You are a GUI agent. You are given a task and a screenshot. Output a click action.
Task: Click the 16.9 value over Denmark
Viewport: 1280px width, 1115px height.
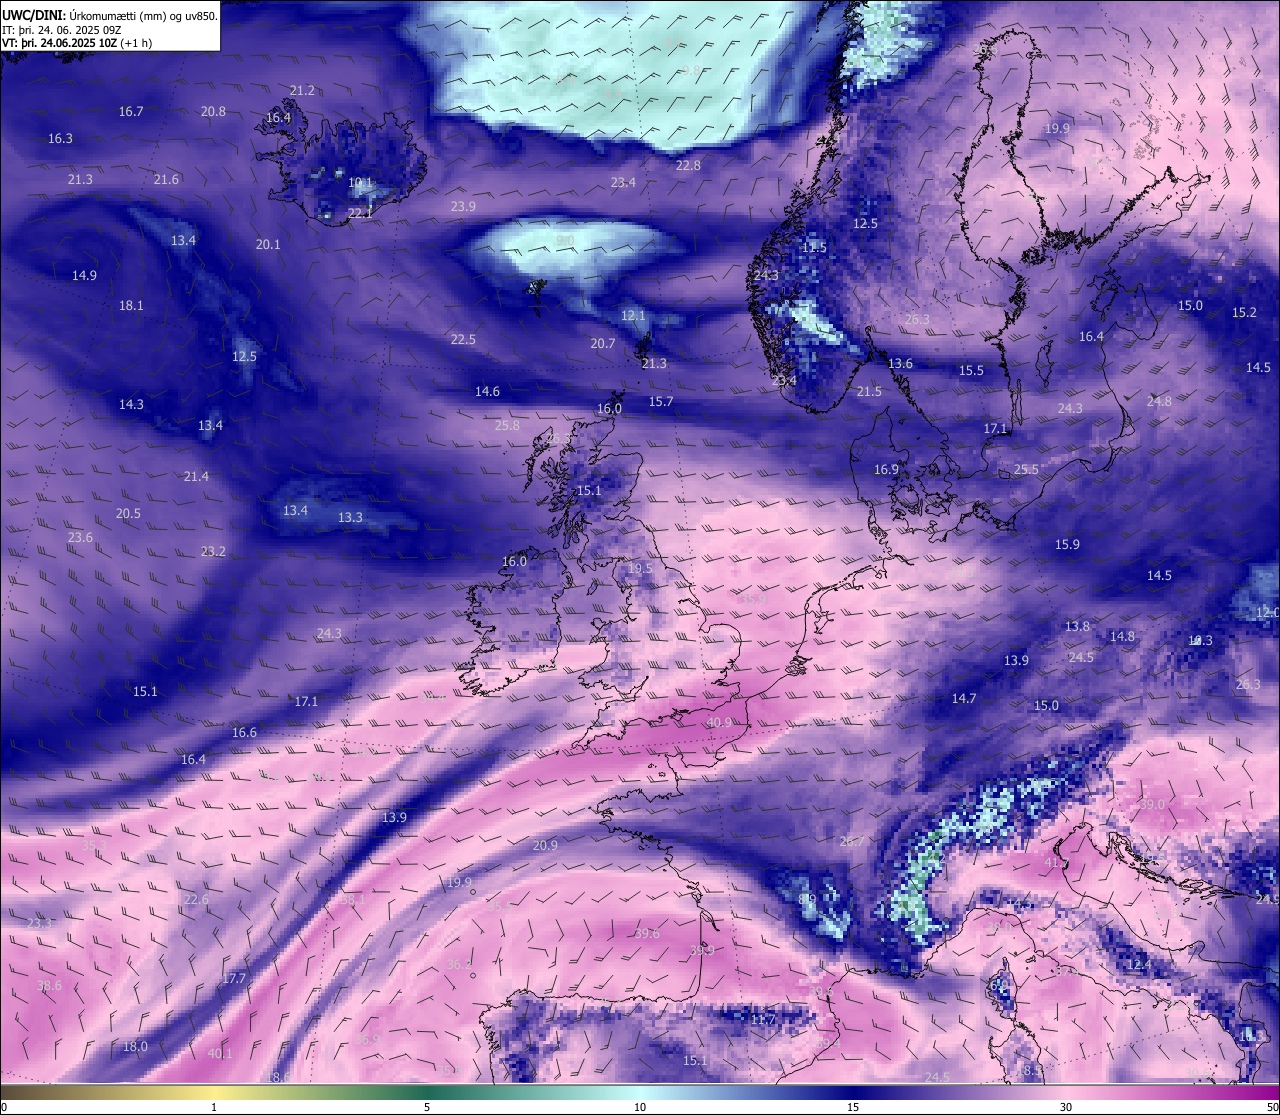(886, 469)
